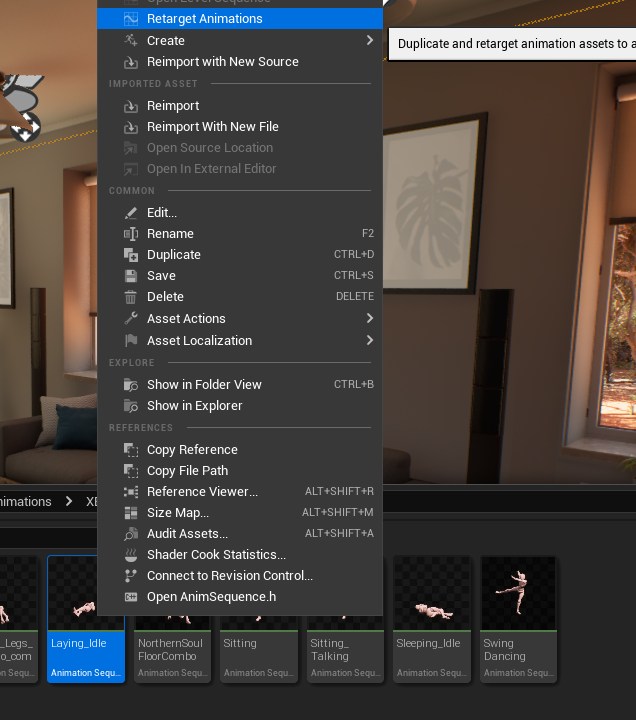636x720 pixels.
Task: Choose Reimport With New File
Action: pyautogui.click(x=240, y=127)
